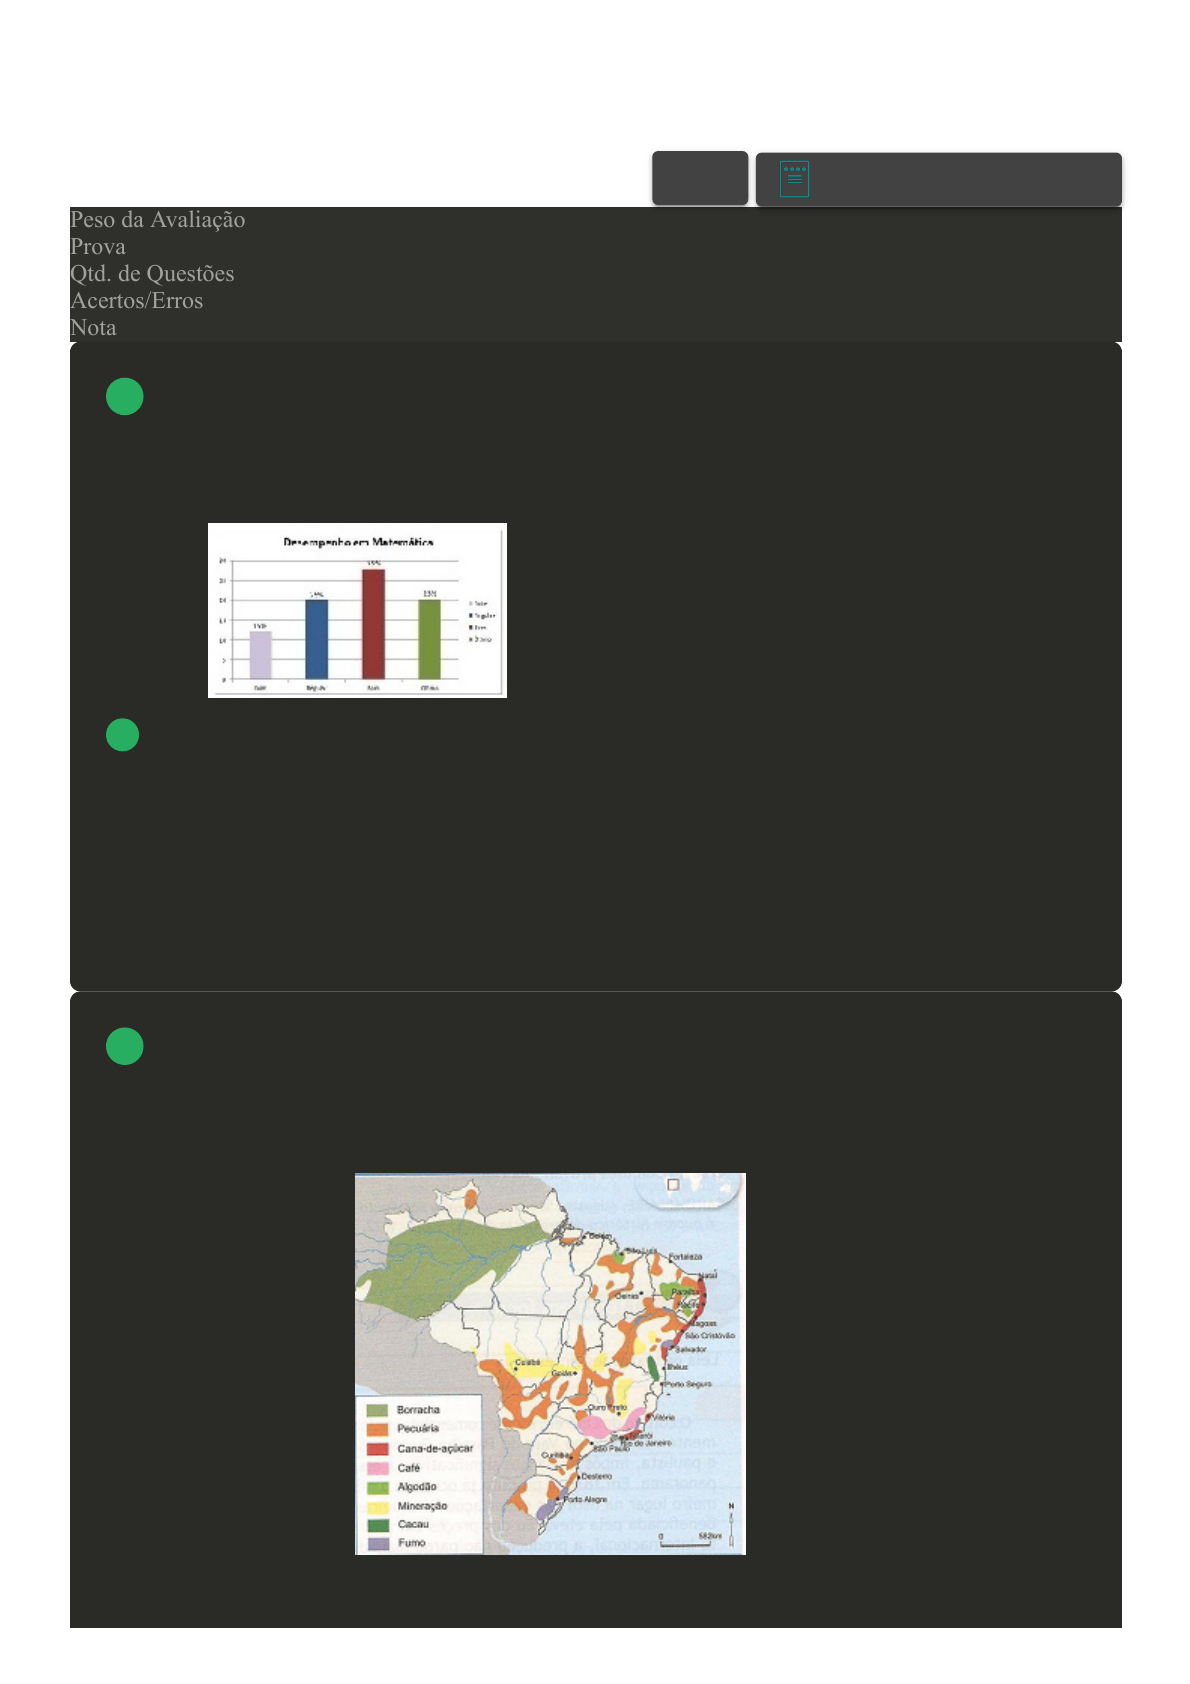Screen dimensions: 1190x1684
Task: Click the Acertos/Erros label
Action: tap(136, 301)
